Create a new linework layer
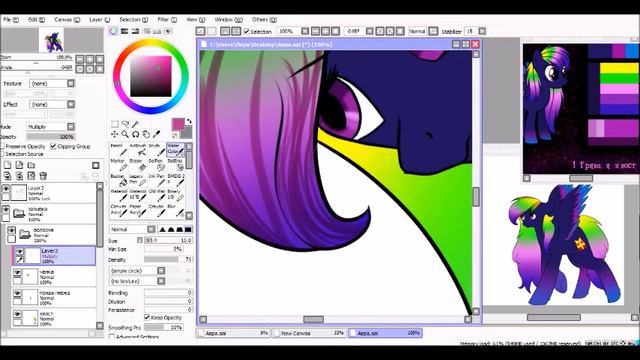640x360 pixels. (x=19, y=165)
